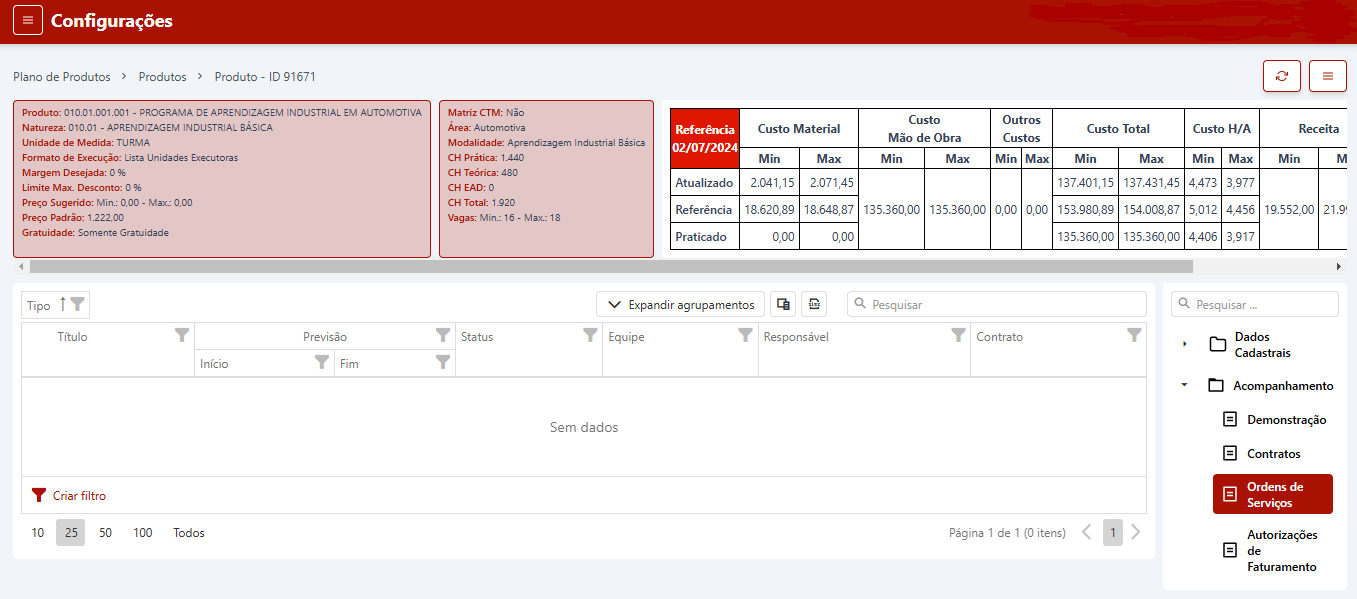Open the hamburger menu beside Configurações
Screen dimensions: 1357x599
coord(28,21)
